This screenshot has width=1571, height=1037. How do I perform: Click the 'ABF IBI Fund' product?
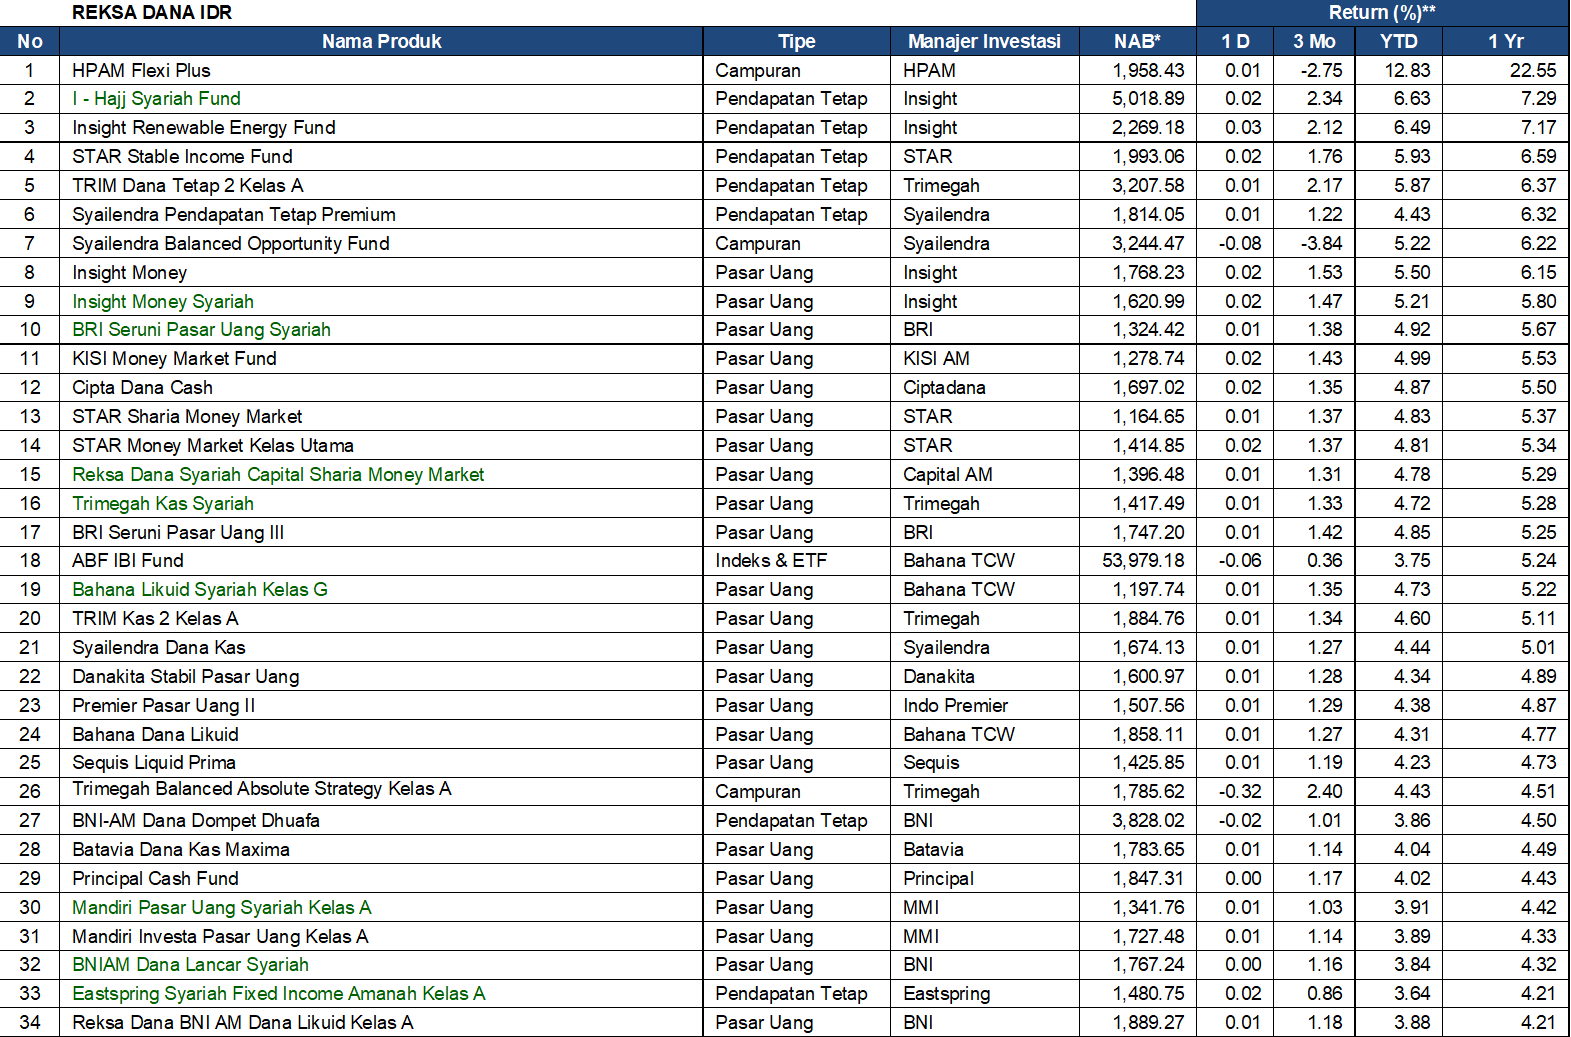128,560
